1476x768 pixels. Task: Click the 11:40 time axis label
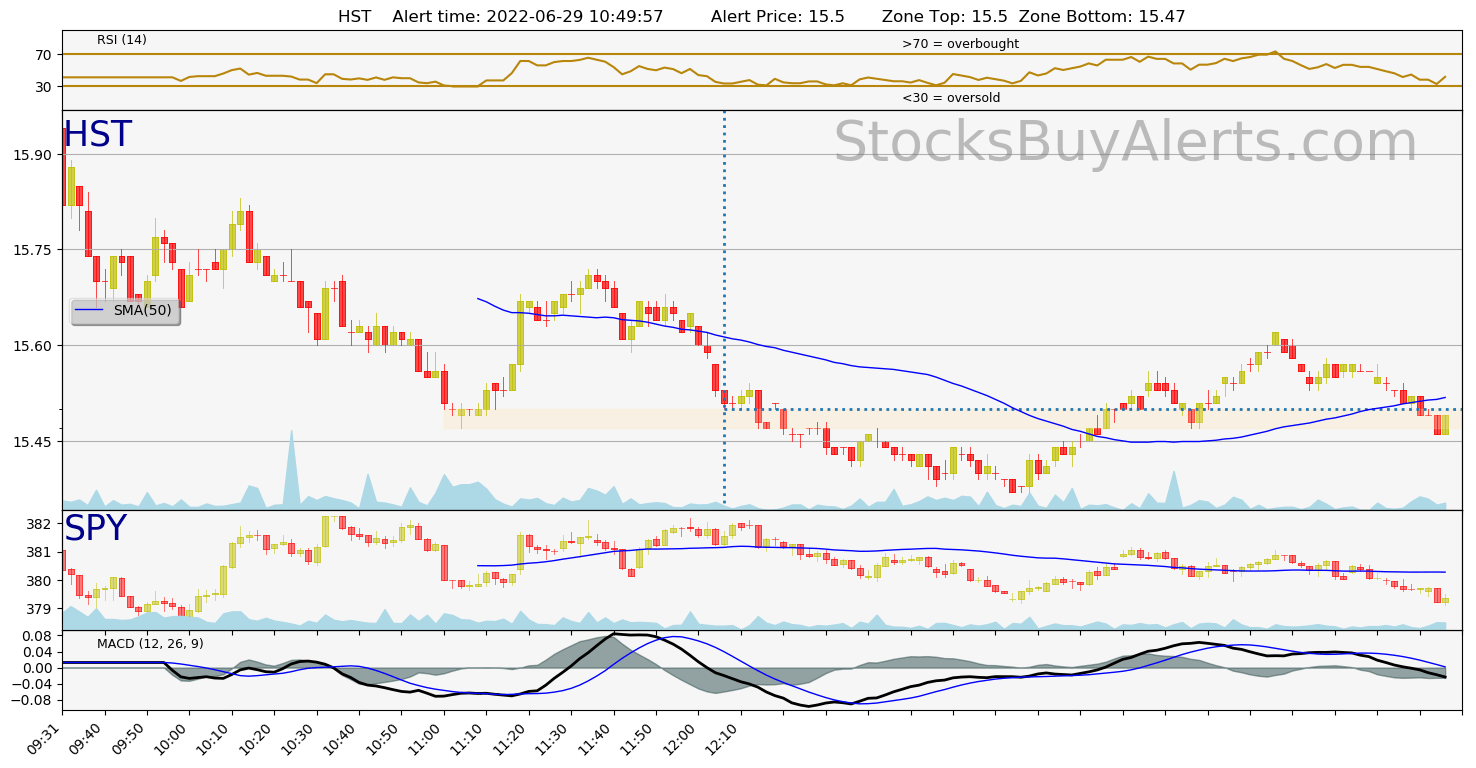click(x=597, y=738)
